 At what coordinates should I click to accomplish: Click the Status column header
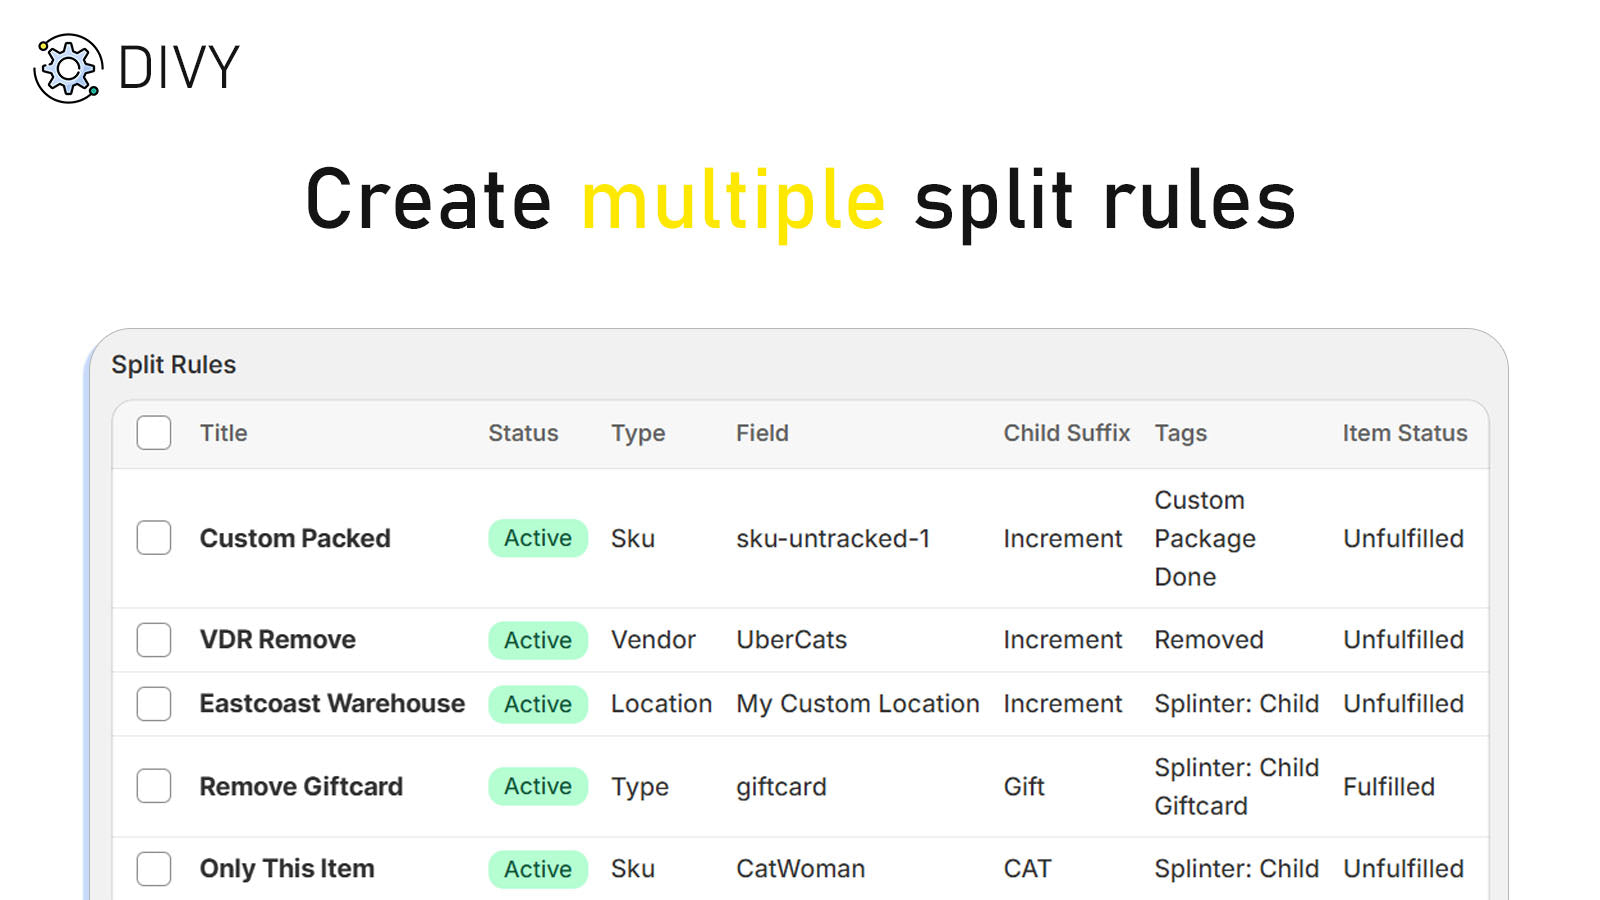point(523,433)
